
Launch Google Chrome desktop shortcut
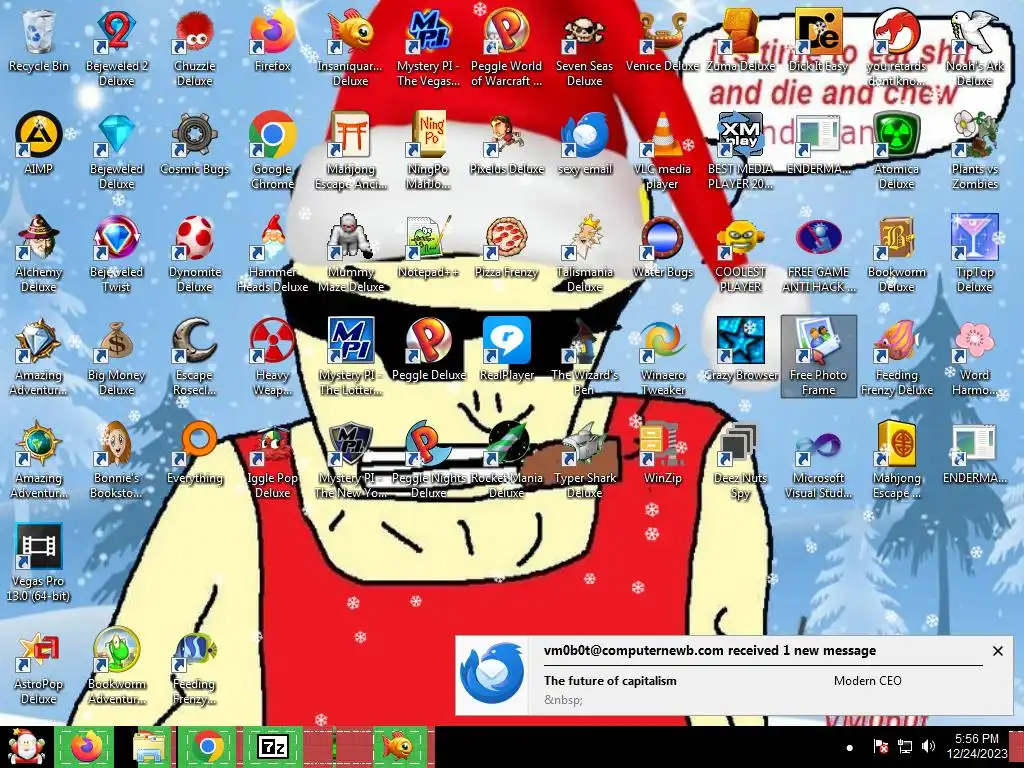point(272,150)
